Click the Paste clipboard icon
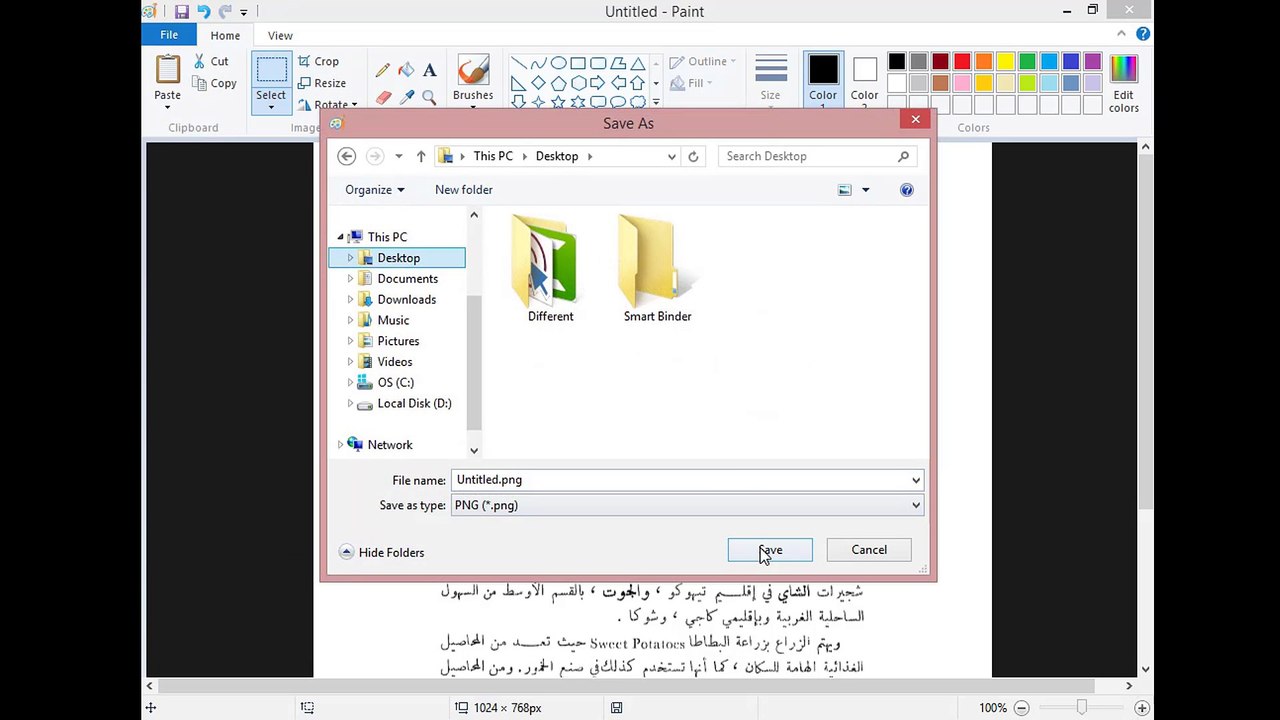 point(167,70)
